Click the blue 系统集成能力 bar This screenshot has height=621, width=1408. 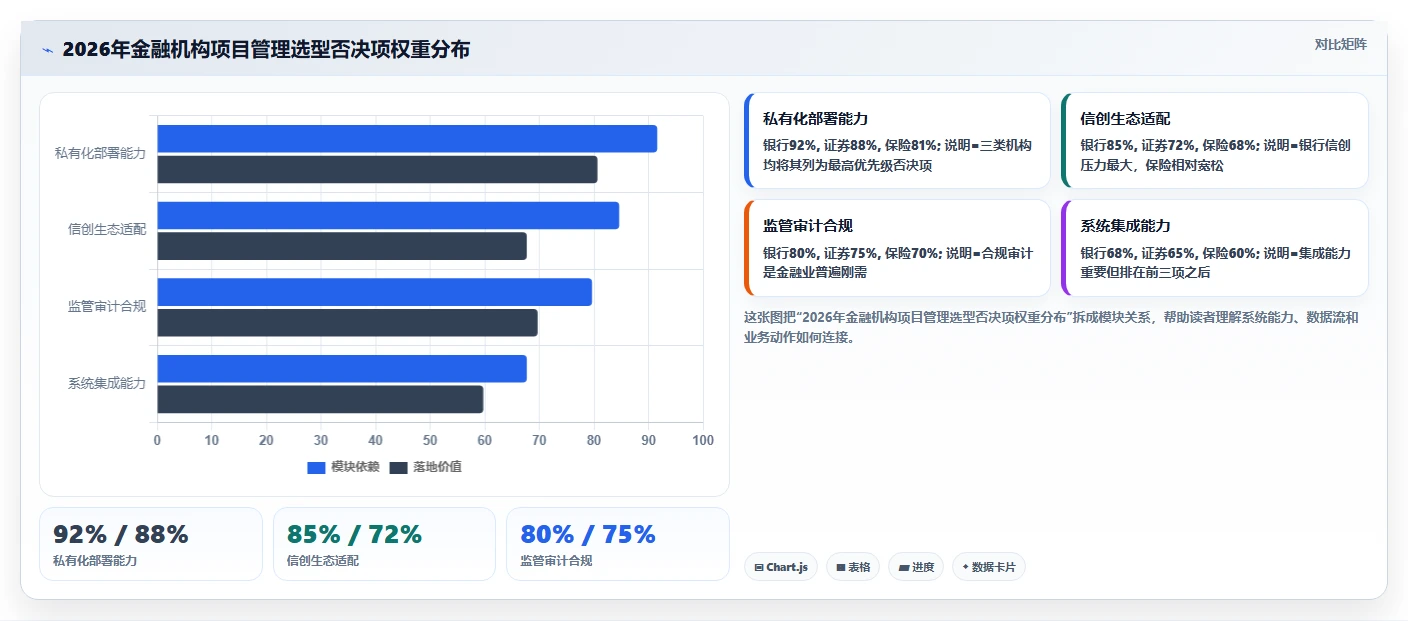pos(342,368)
